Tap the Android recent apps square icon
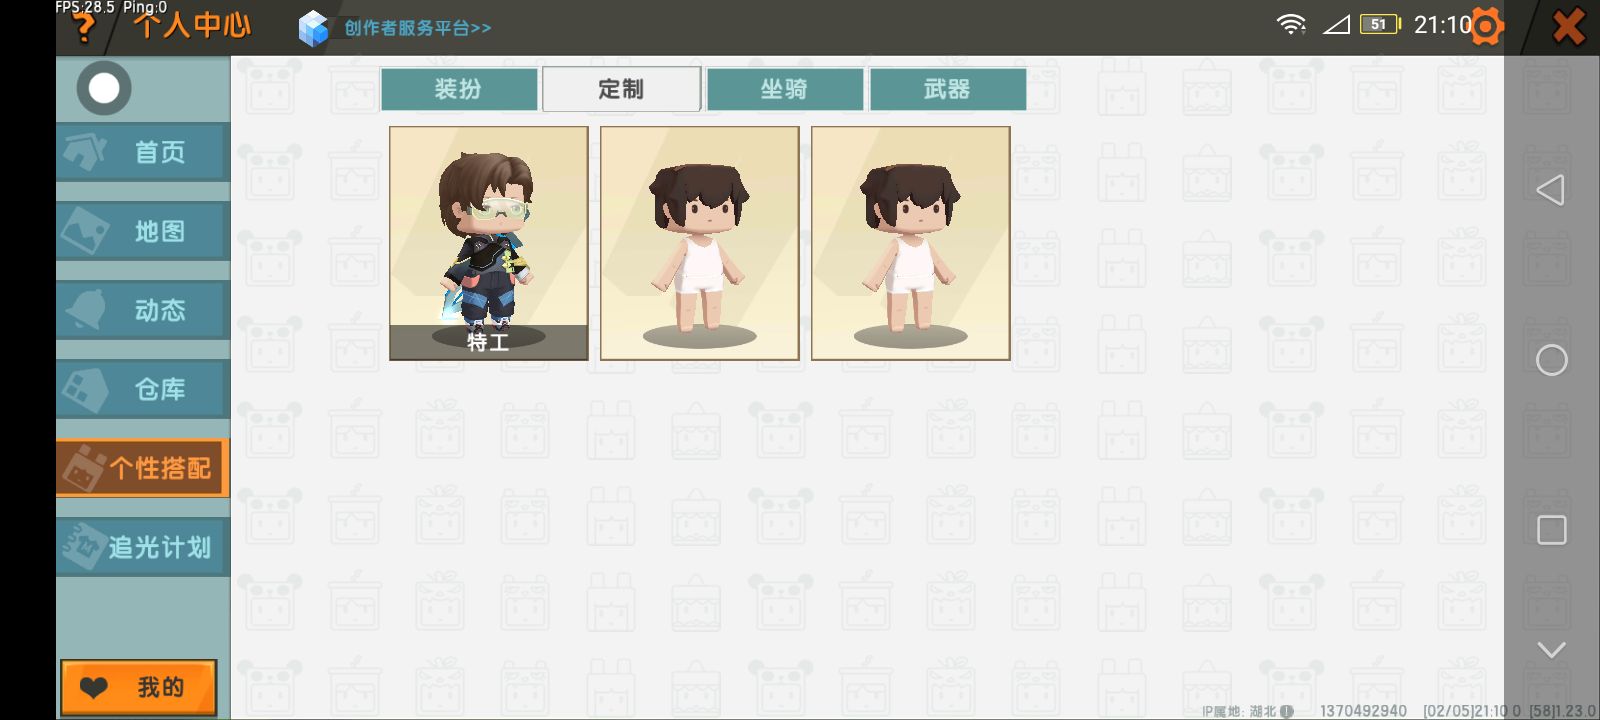The height and width of the screenshot is (720, 1600). coord(1551,530)
